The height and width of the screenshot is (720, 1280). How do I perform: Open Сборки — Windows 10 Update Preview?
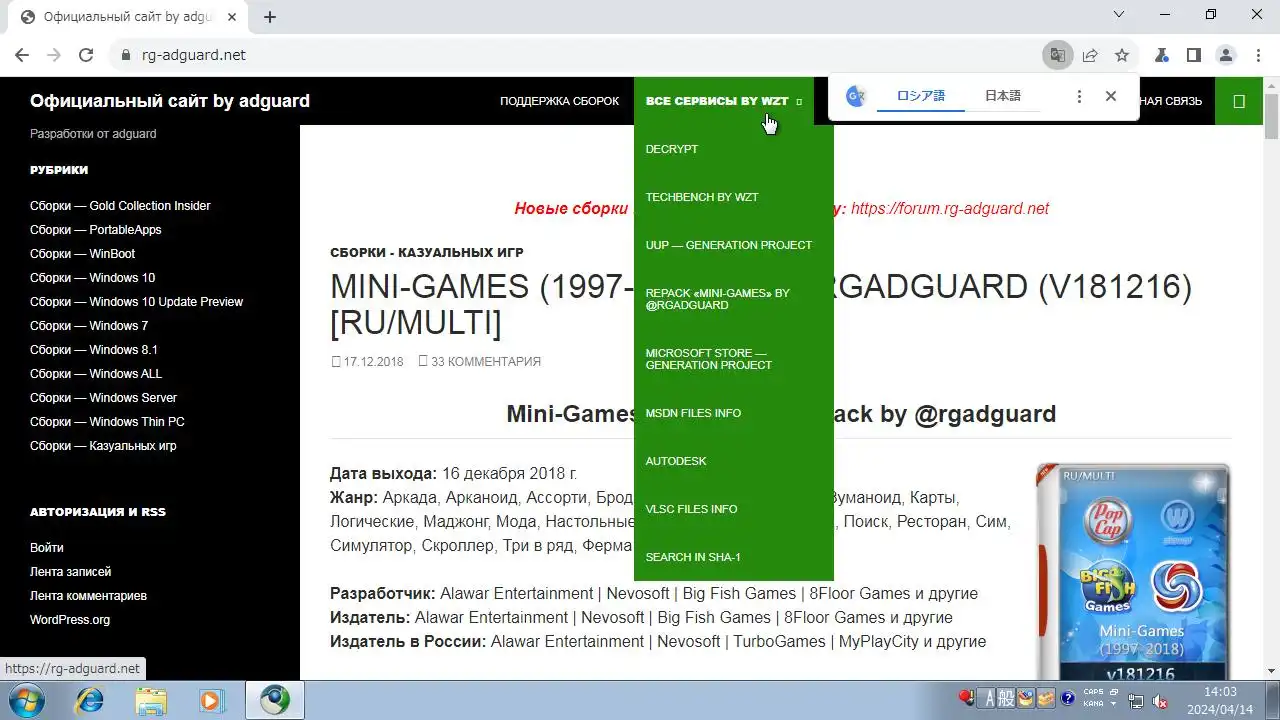(x=136, y=302)
